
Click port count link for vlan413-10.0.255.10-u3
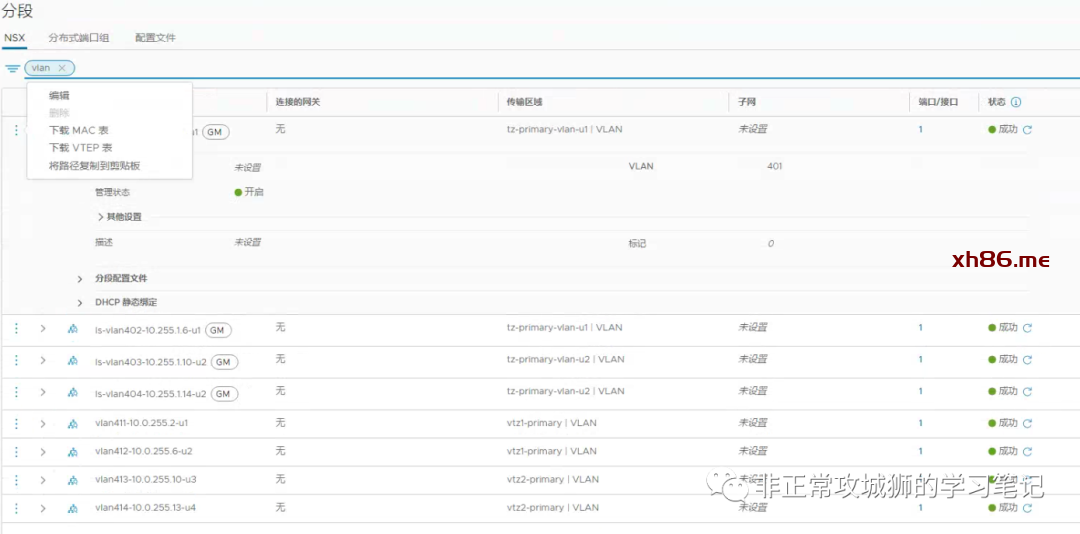click(x=920, y=479)
